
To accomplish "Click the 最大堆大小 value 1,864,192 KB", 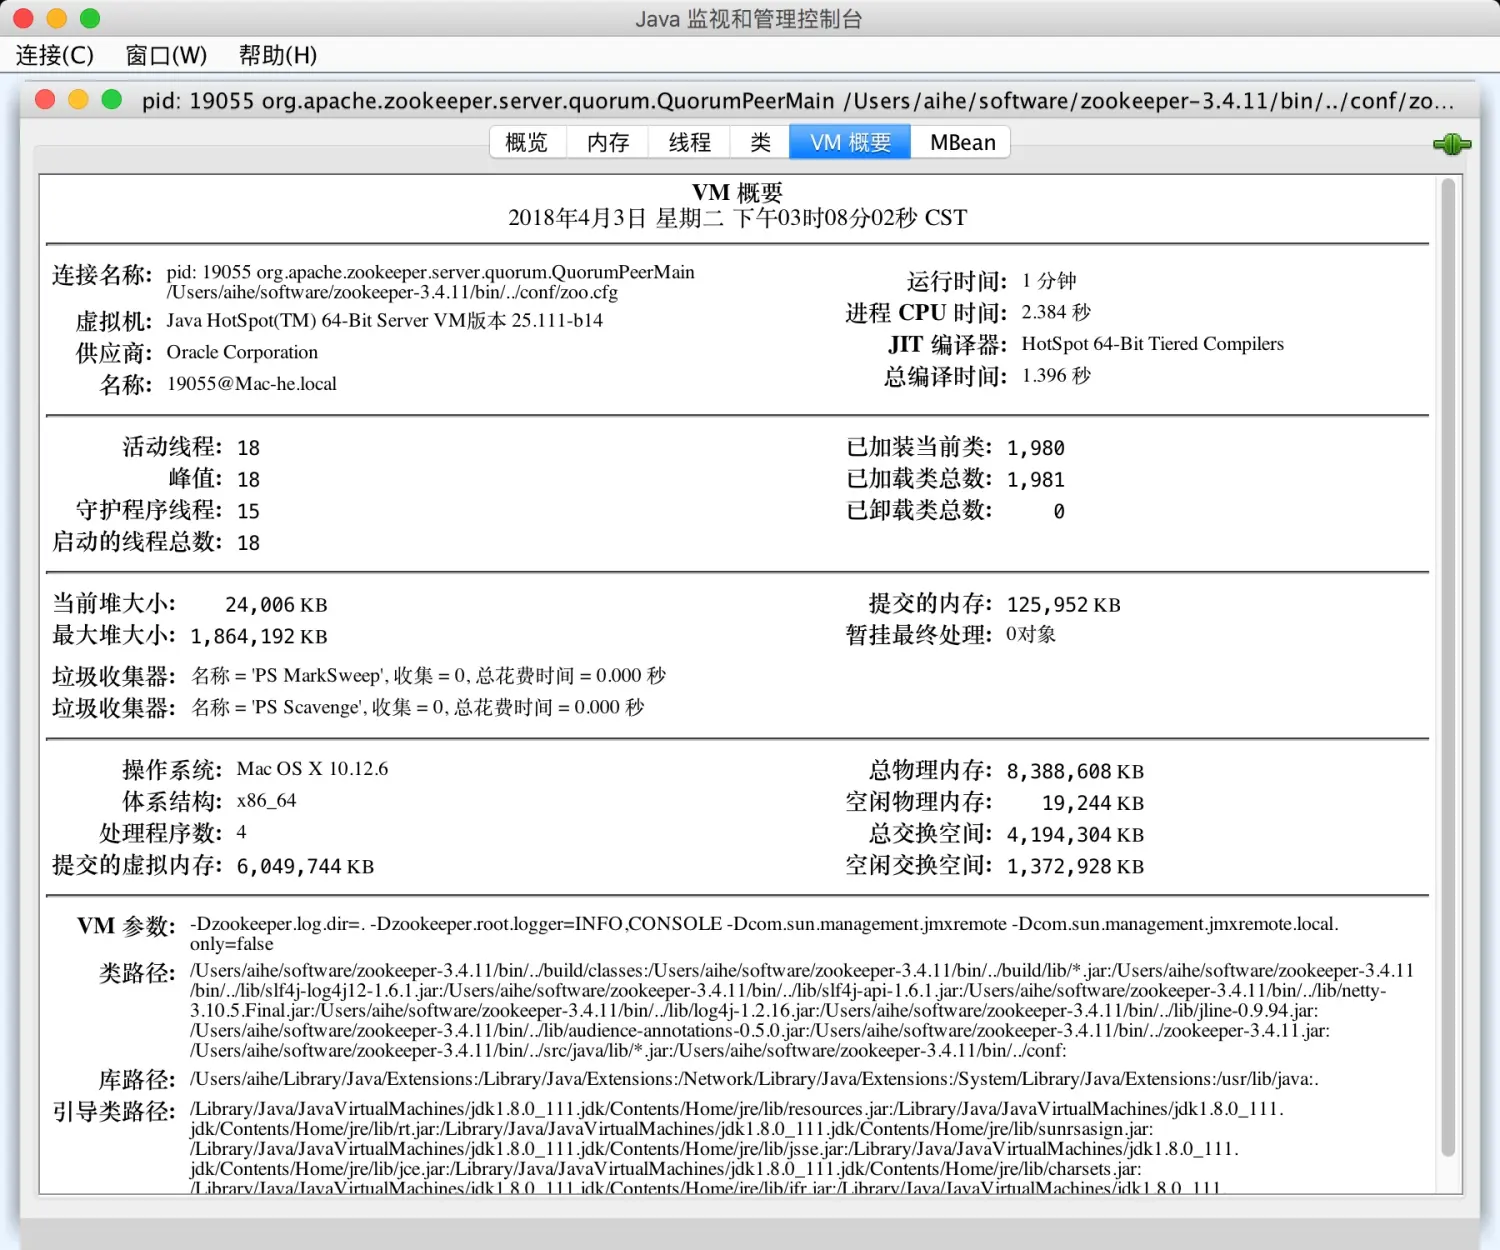I will (259, 637).
